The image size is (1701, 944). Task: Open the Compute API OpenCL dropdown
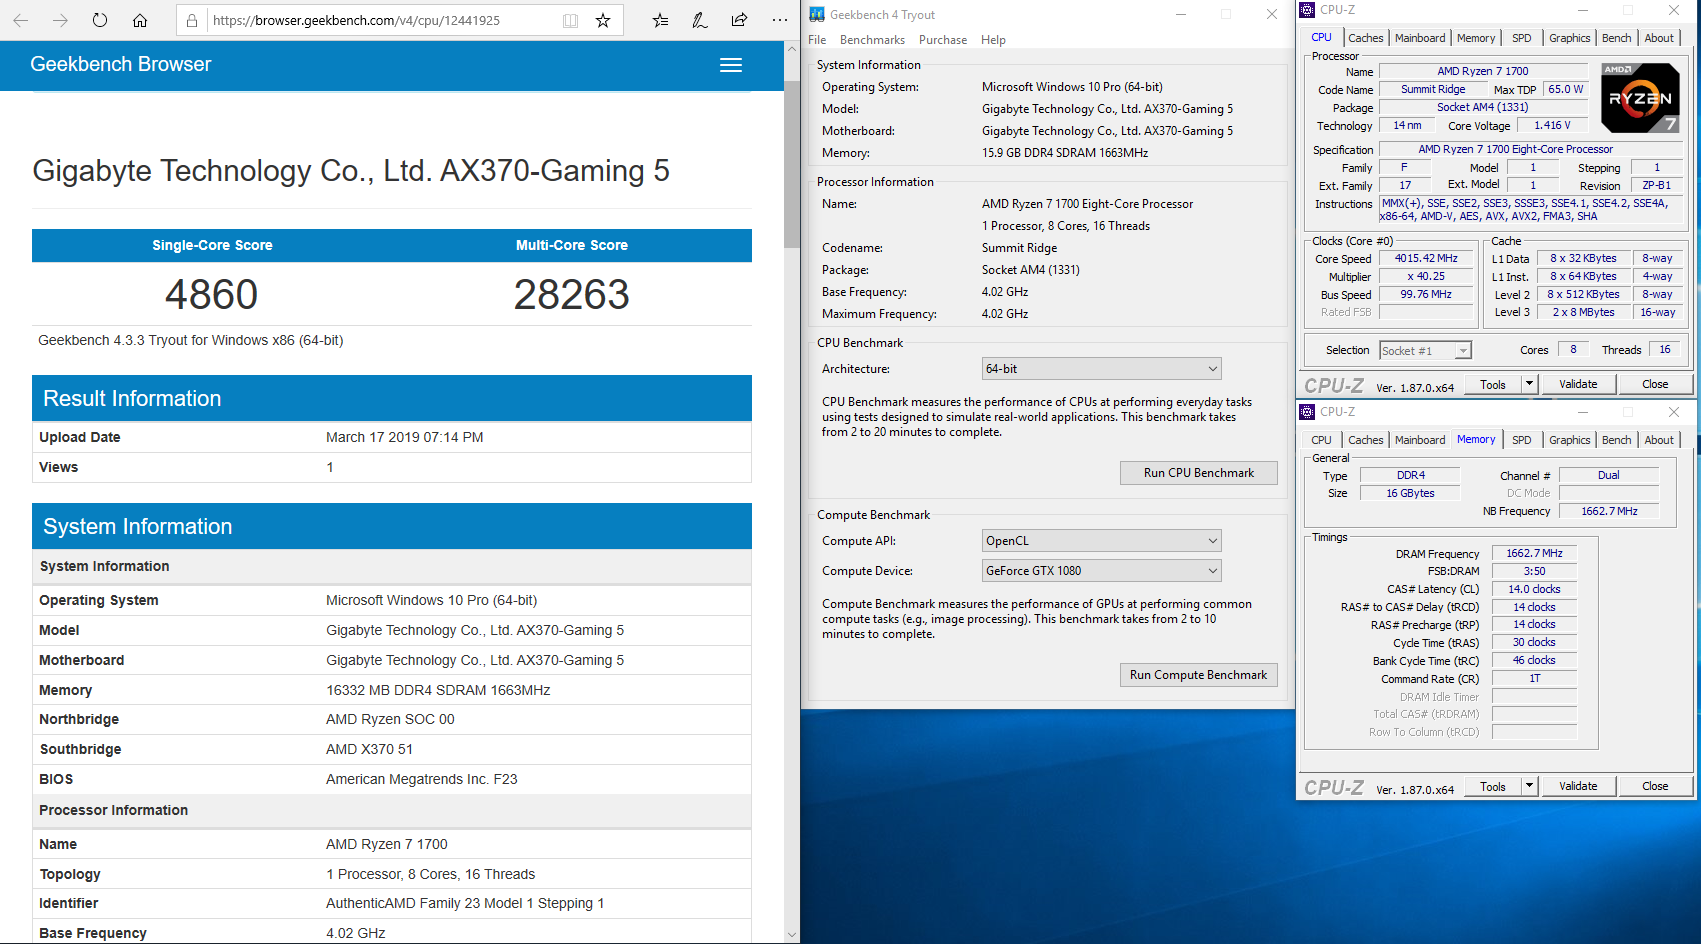coord(1102,541)
